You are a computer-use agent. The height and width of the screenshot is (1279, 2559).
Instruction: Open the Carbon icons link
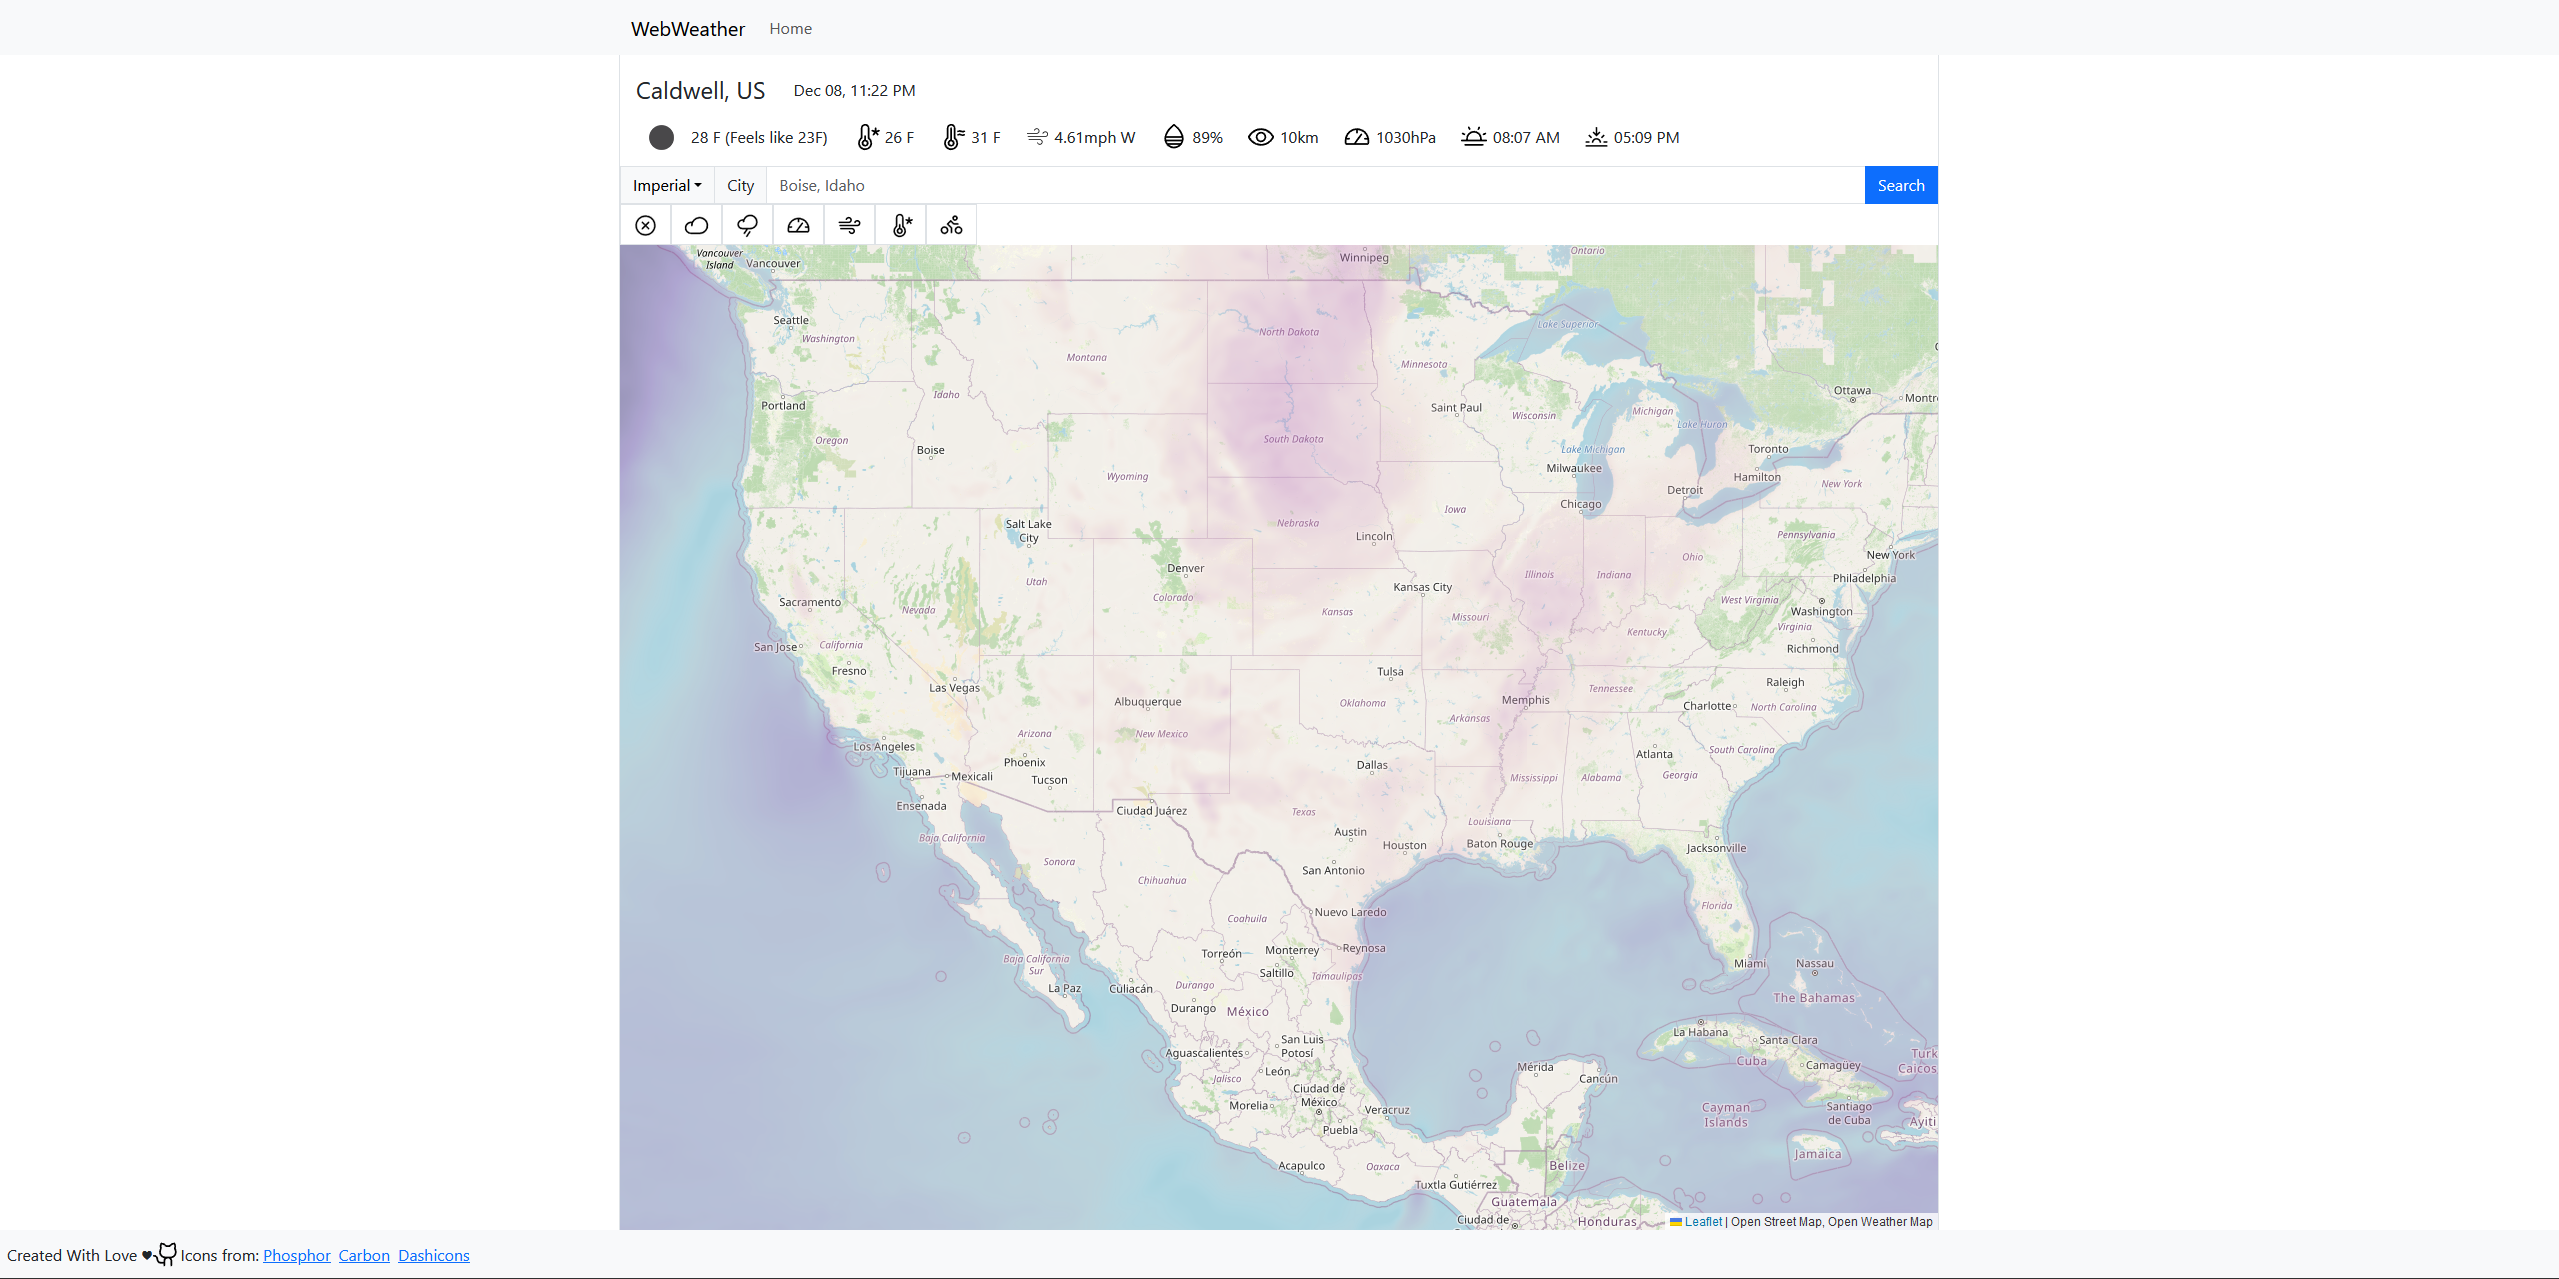point(364,1255)
